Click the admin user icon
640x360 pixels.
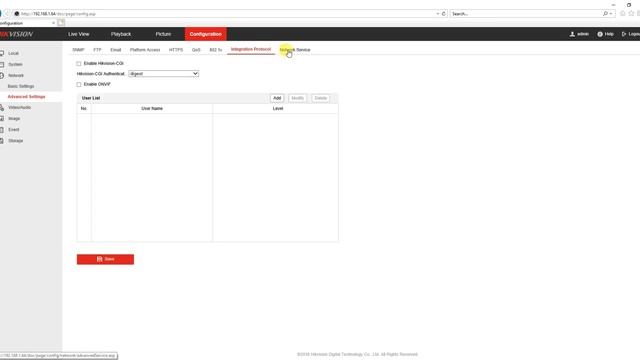pyautogui.click(x=572, y=34)
